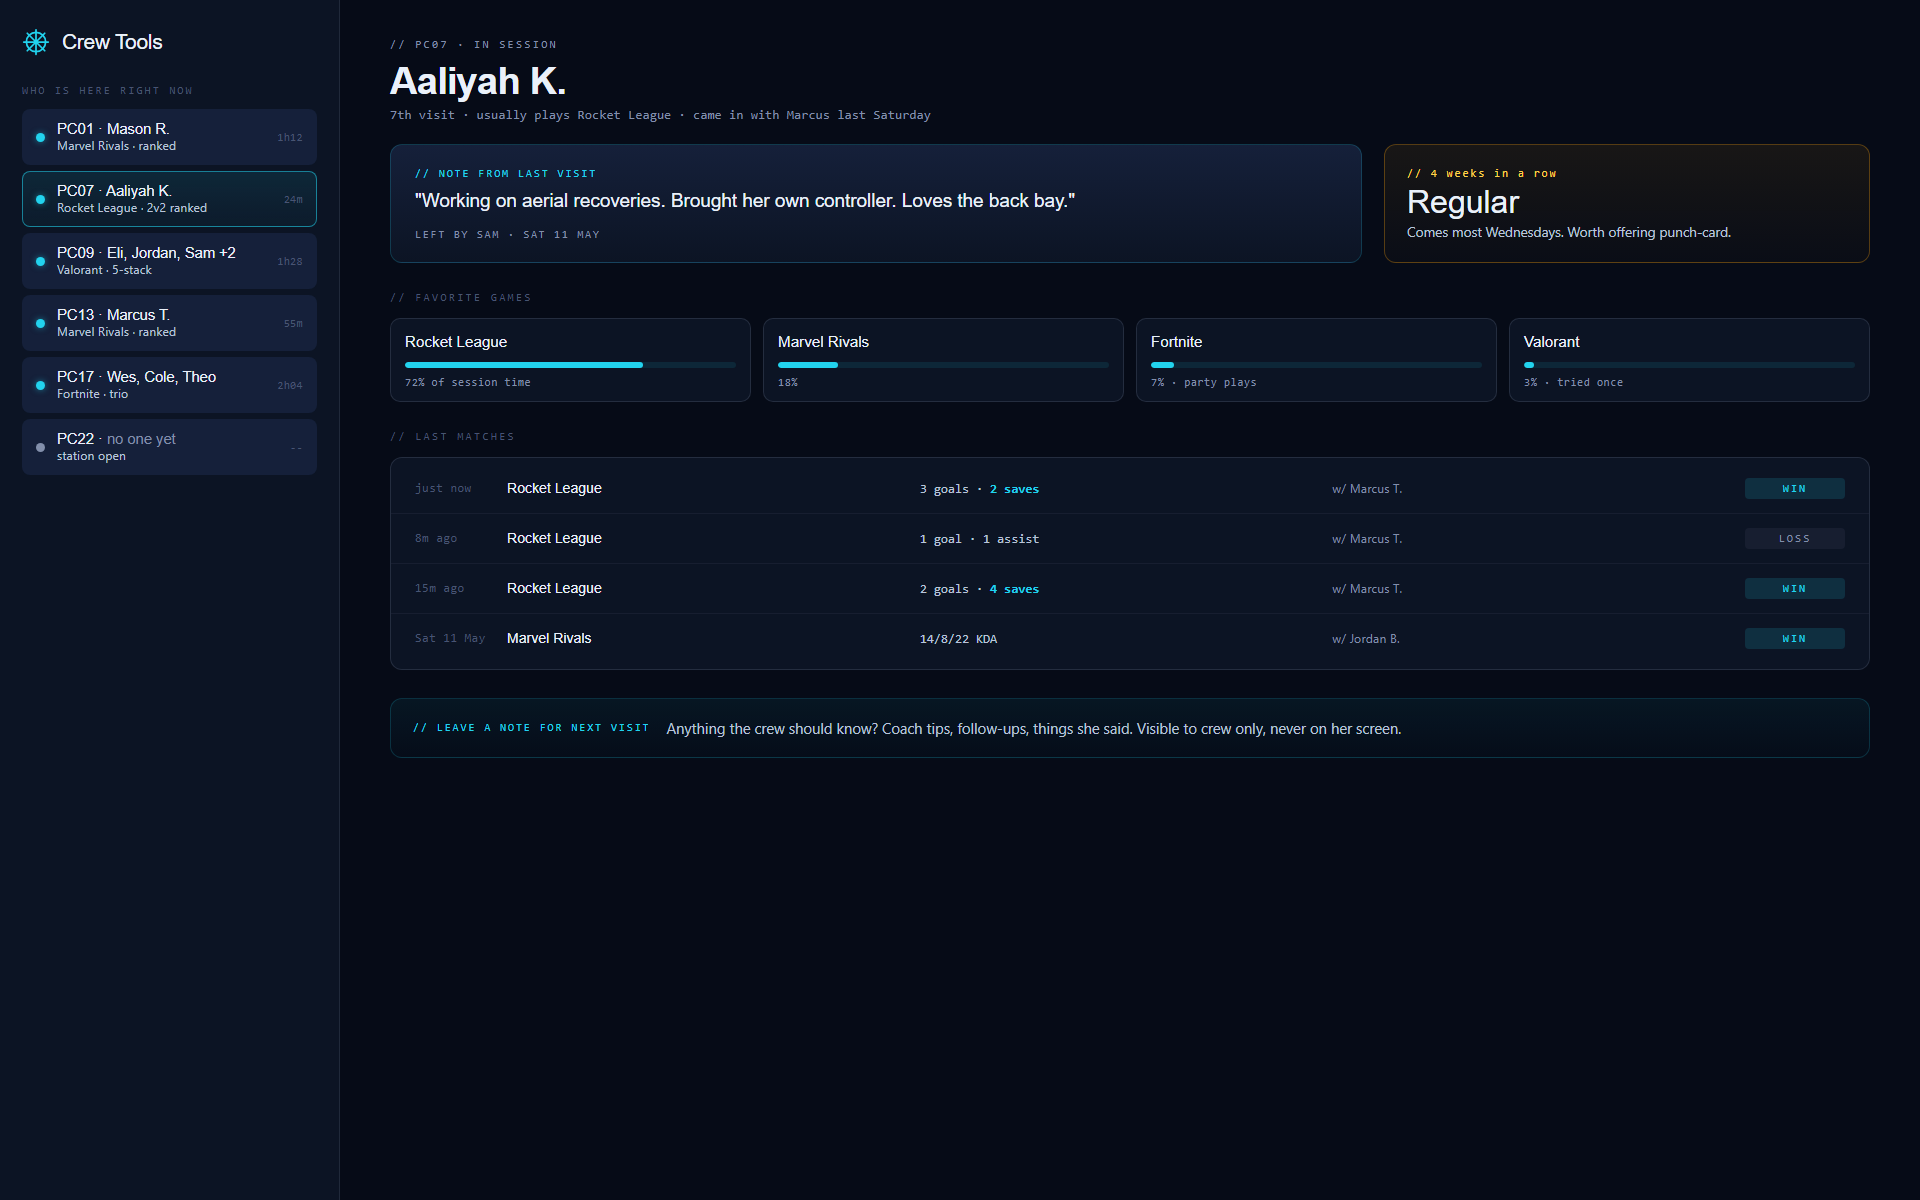Click the 2h04 timer on PC17
This screenshot has height=1200, width=1920.
290,386
